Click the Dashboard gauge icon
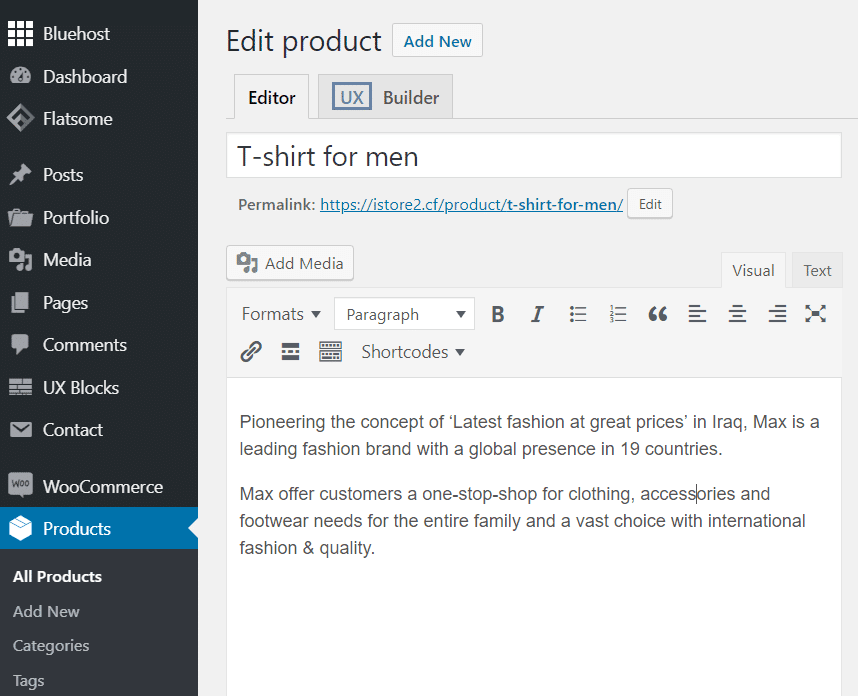Image resolution: width=858 pixels, height=696 pixels. pos(20,76)
